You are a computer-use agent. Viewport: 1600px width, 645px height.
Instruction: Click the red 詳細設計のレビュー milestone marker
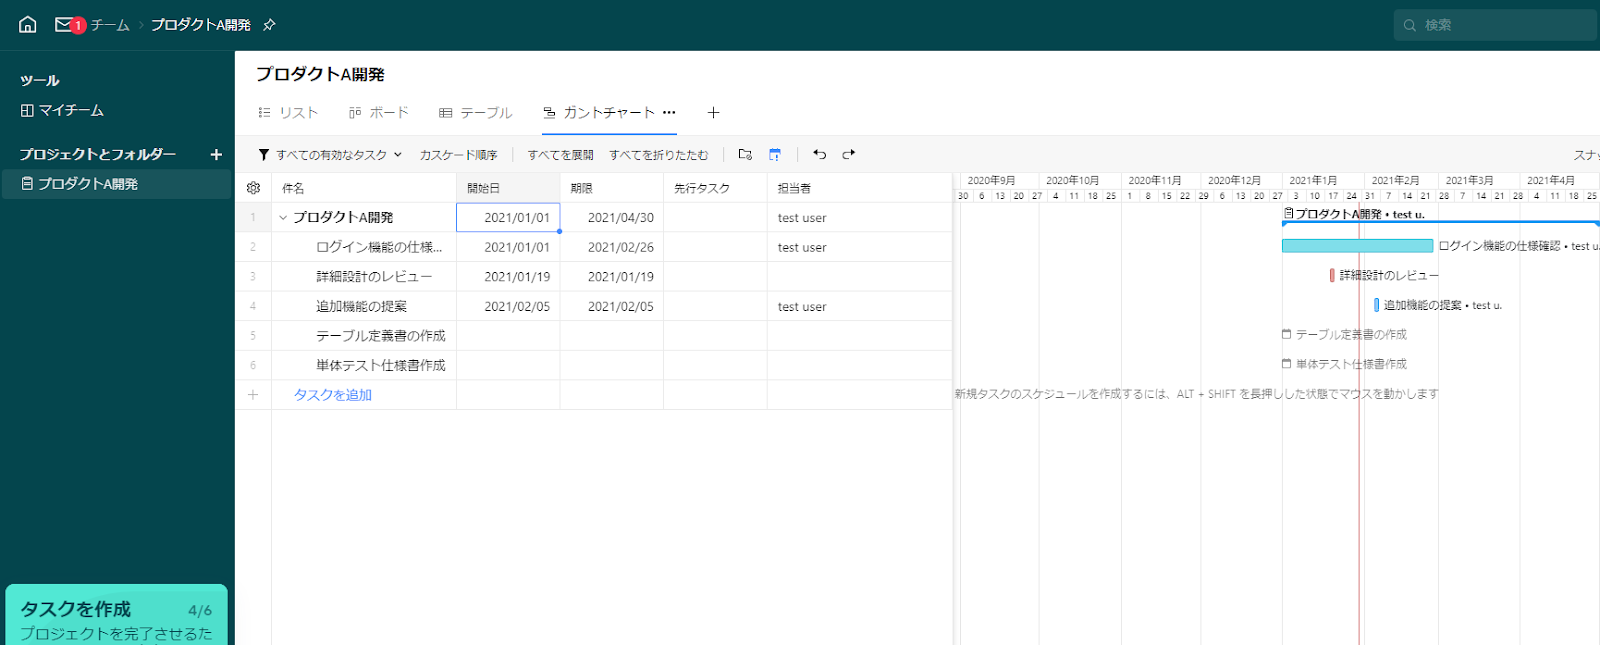click(x=1332, y=275)
